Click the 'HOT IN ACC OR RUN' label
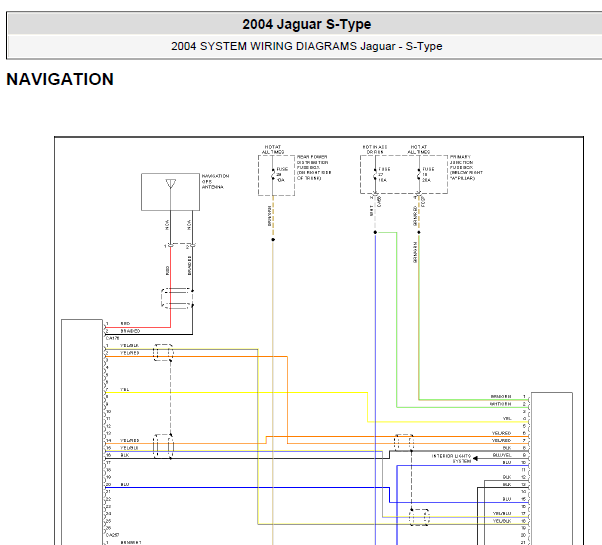This screenshot has height=545, width=602. (x=375, y=149)
